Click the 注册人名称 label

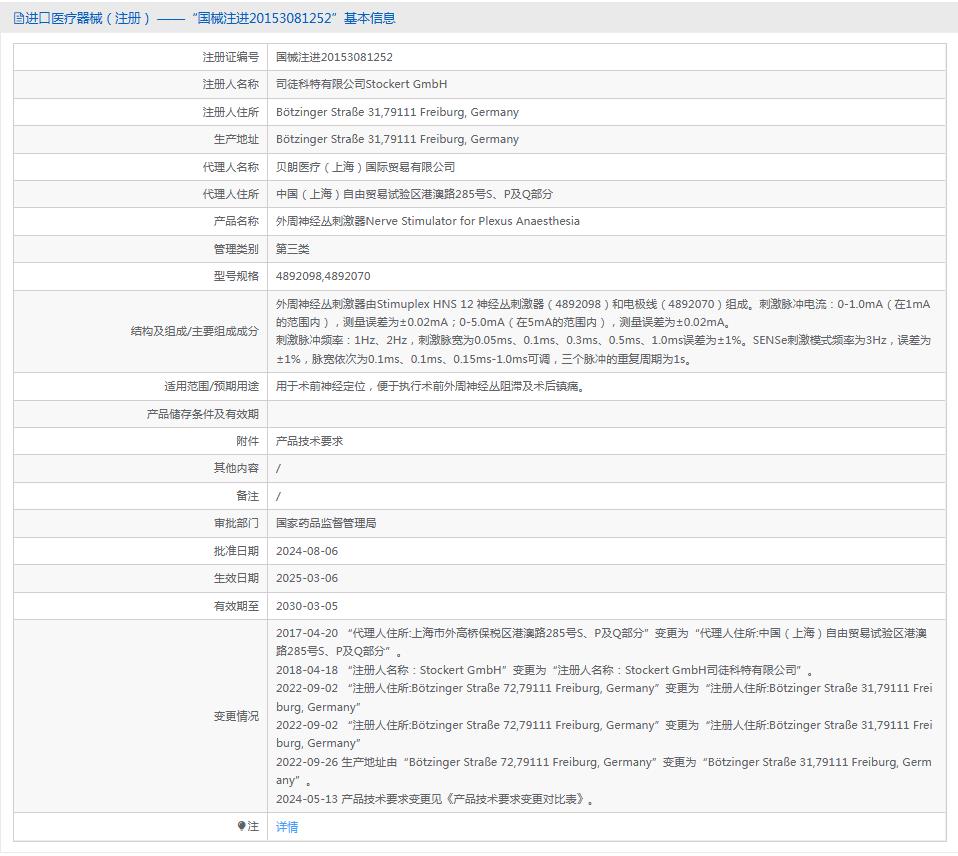[x=230, y=84]
